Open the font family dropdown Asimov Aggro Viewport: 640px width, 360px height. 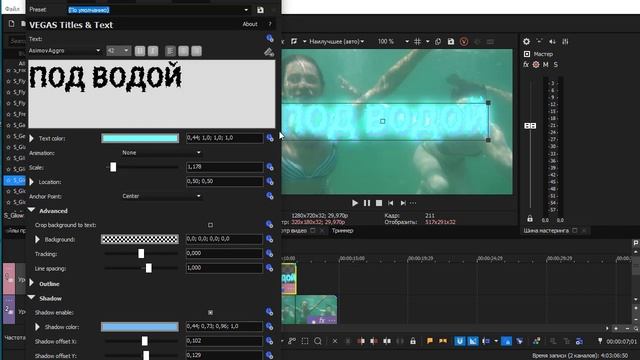pos(64,51)
